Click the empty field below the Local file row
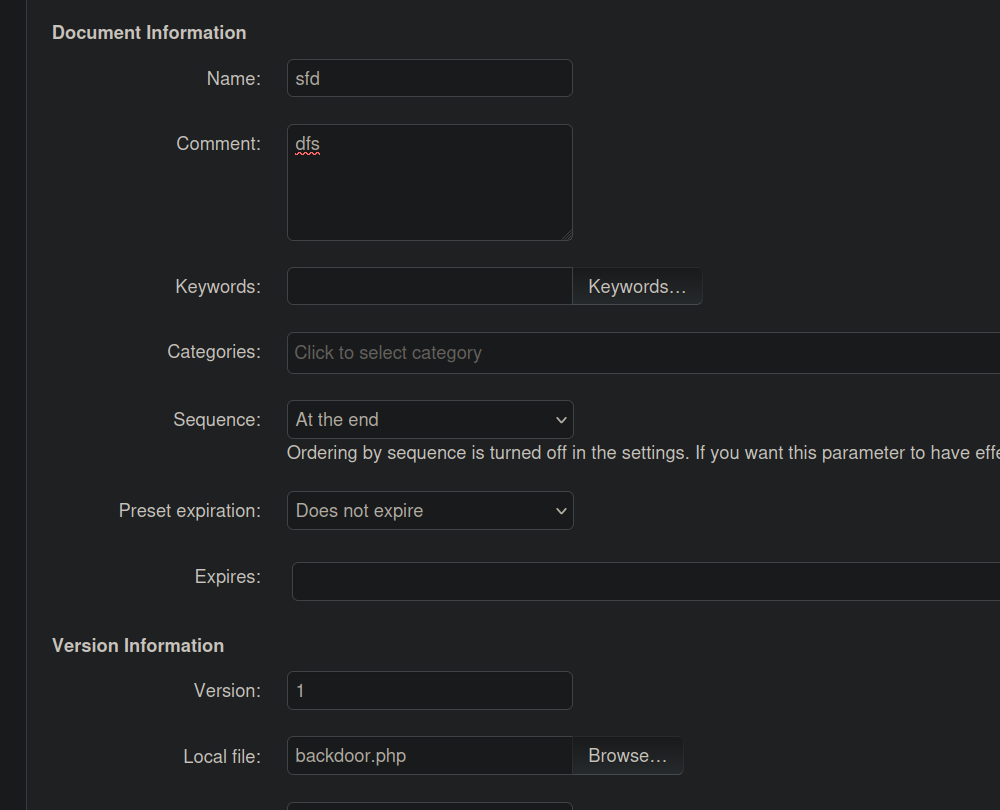Image resolution: width=1000 pixels, height=810 pixels. [429, 805]
